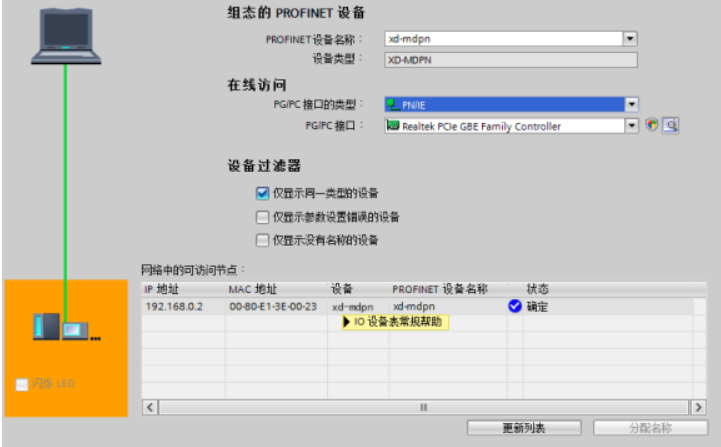Image resolution: width=721 pixels, height=447 pixels.
Task: Open the PG/PC接口的类型 dropdown arrow
Action: pos(631,105)
